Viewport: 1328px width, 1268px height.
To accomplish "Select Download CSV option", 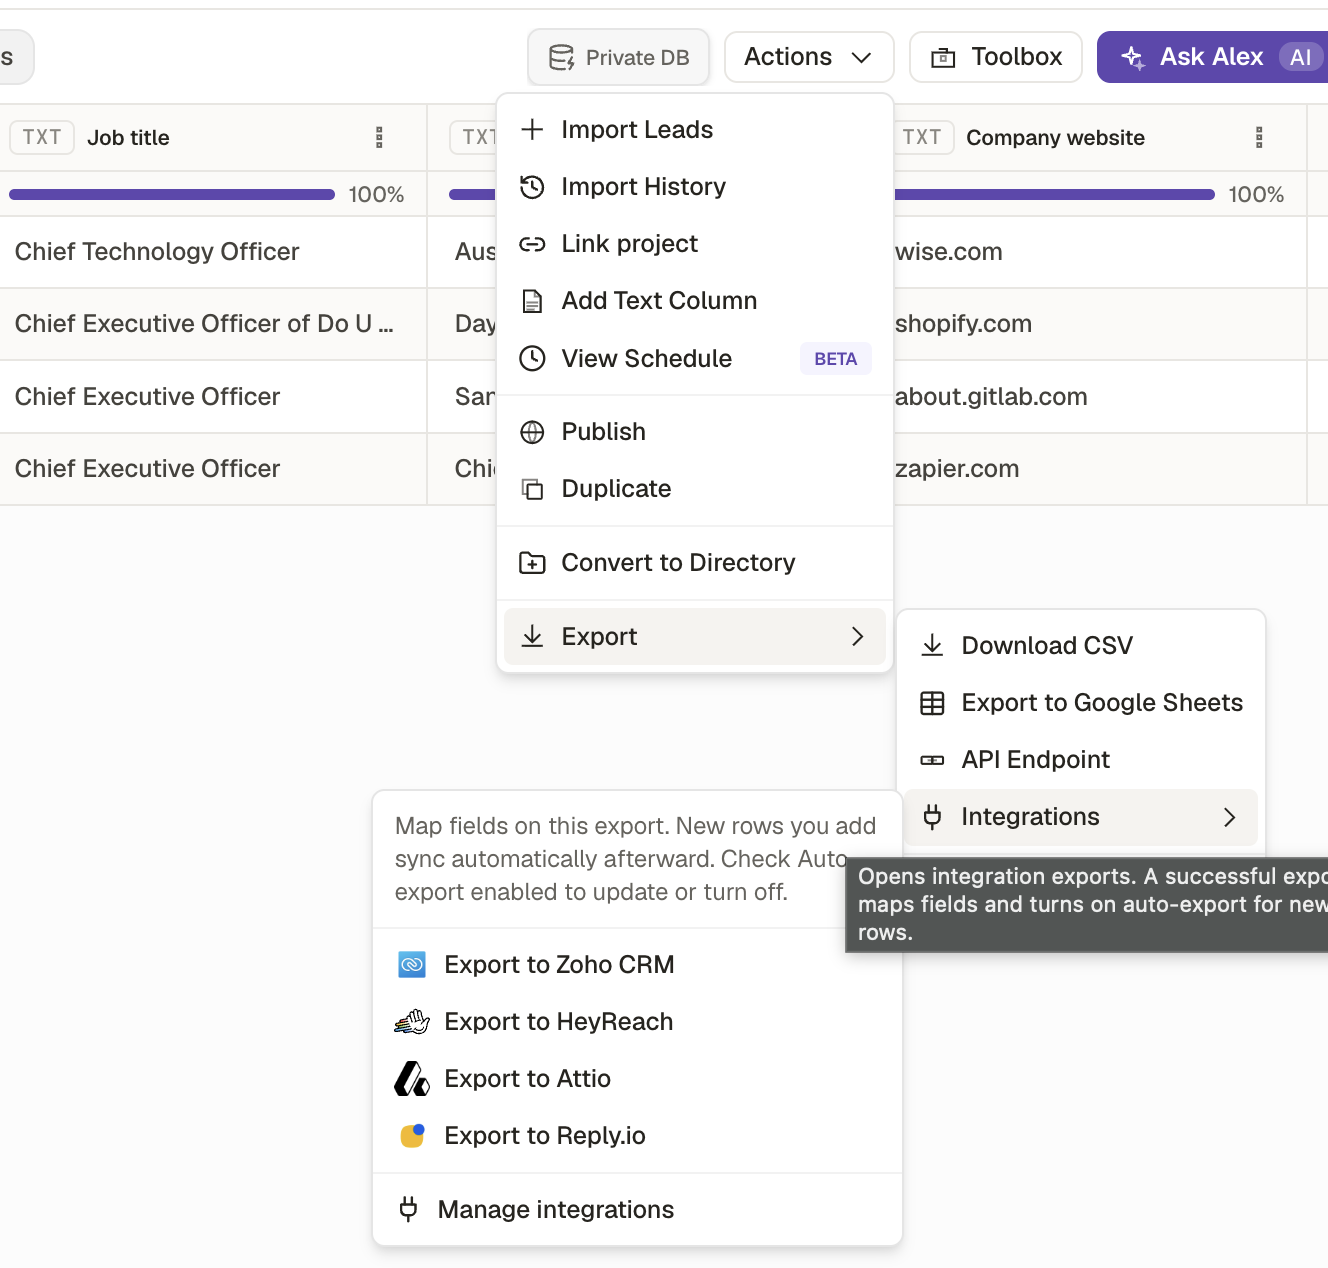I will pos(1080,645).
